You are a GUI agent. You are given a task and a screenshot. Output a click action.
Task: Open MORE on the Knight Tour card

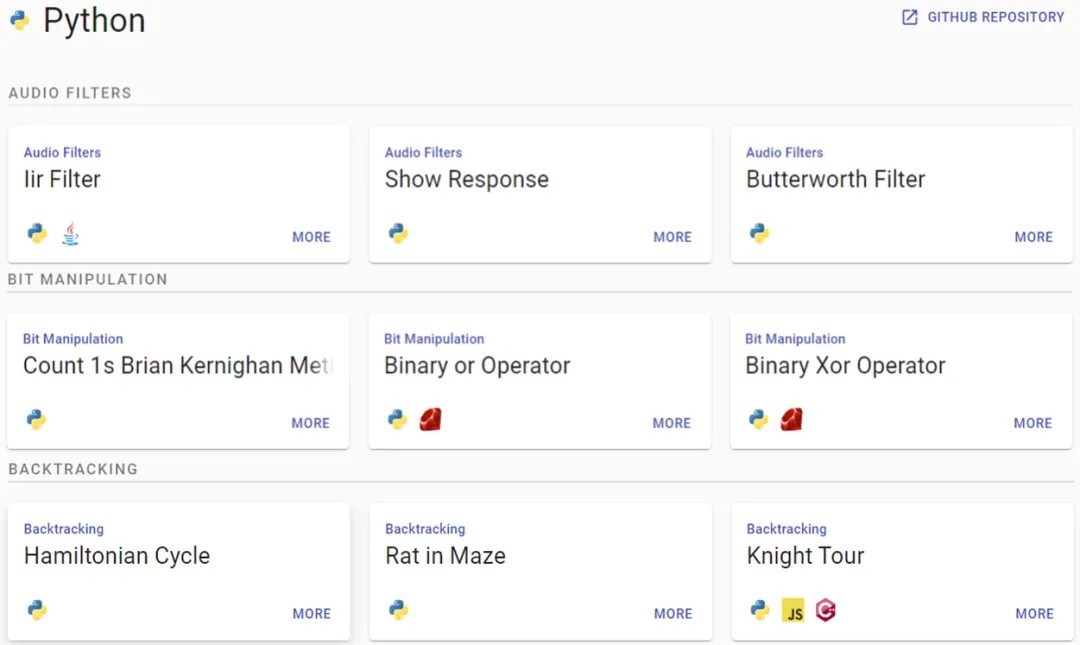[x=1034, y=613]
